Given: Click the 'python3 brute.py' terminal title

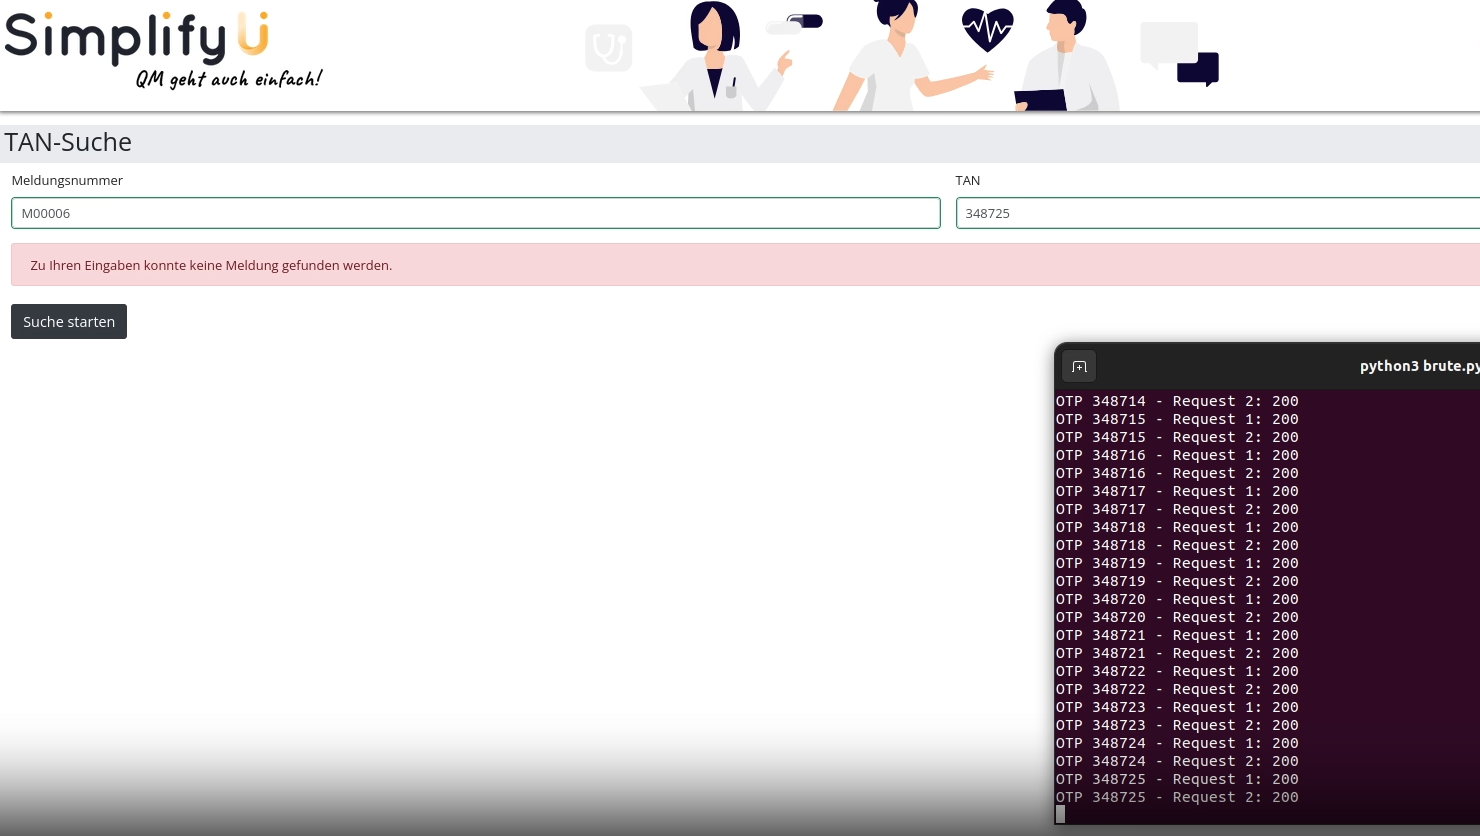Looking at the screenshot, I should pos(1418,366).
